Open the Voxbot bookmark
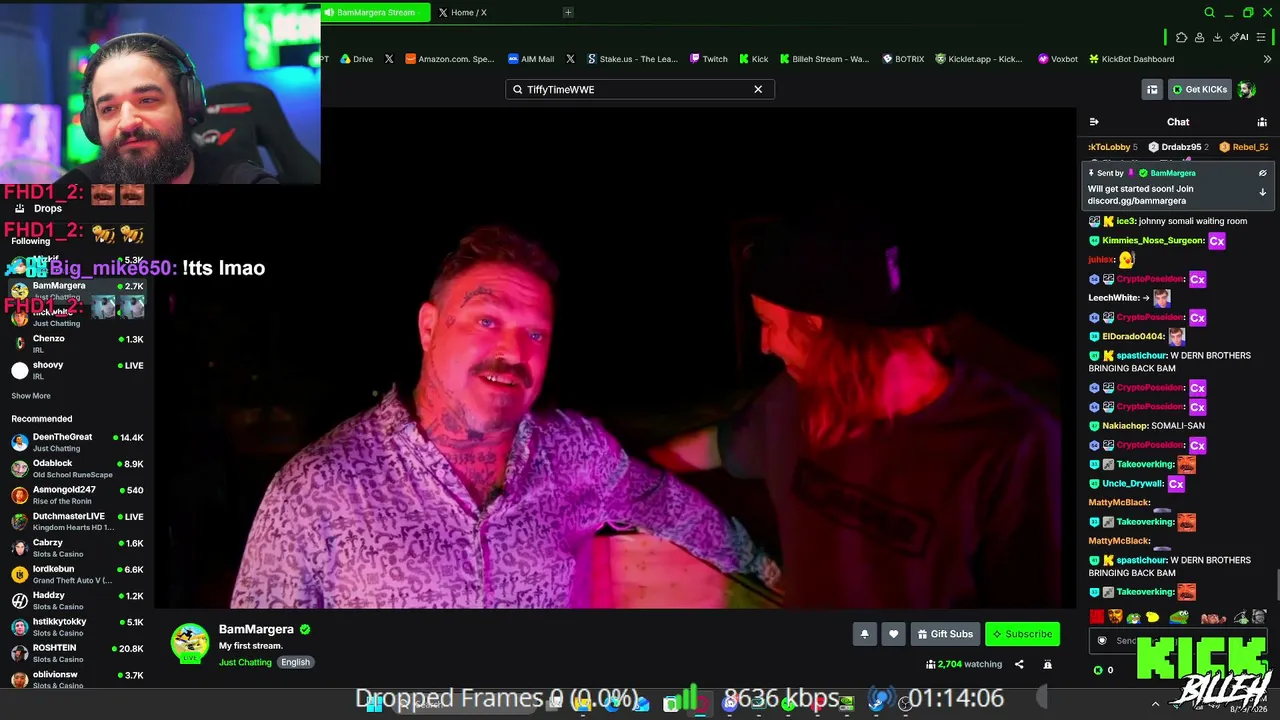Screen dimensions: 1280x720 pos(1058,59)
